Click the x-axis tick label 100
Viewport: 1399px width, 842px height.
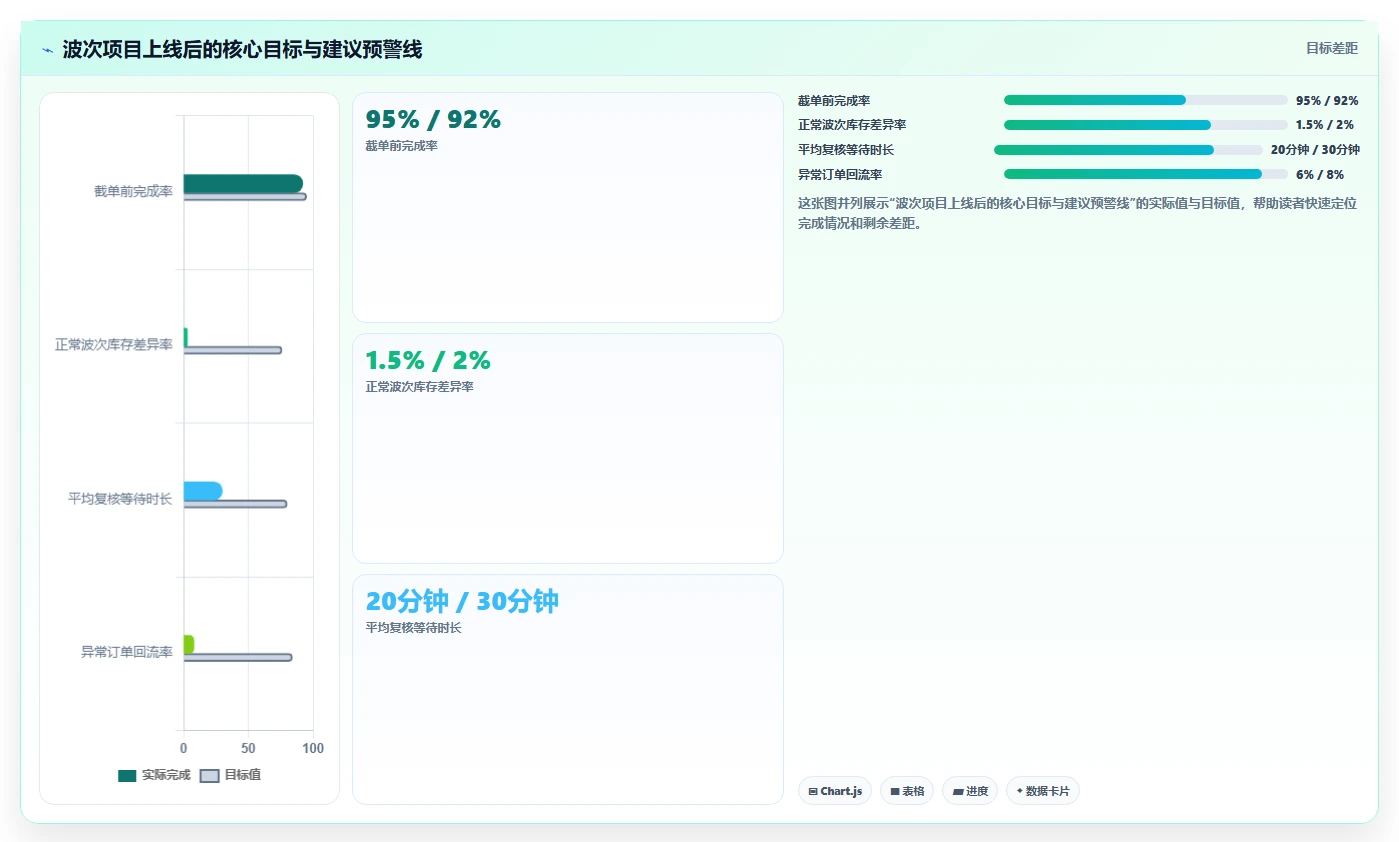[x=313, y=748]
